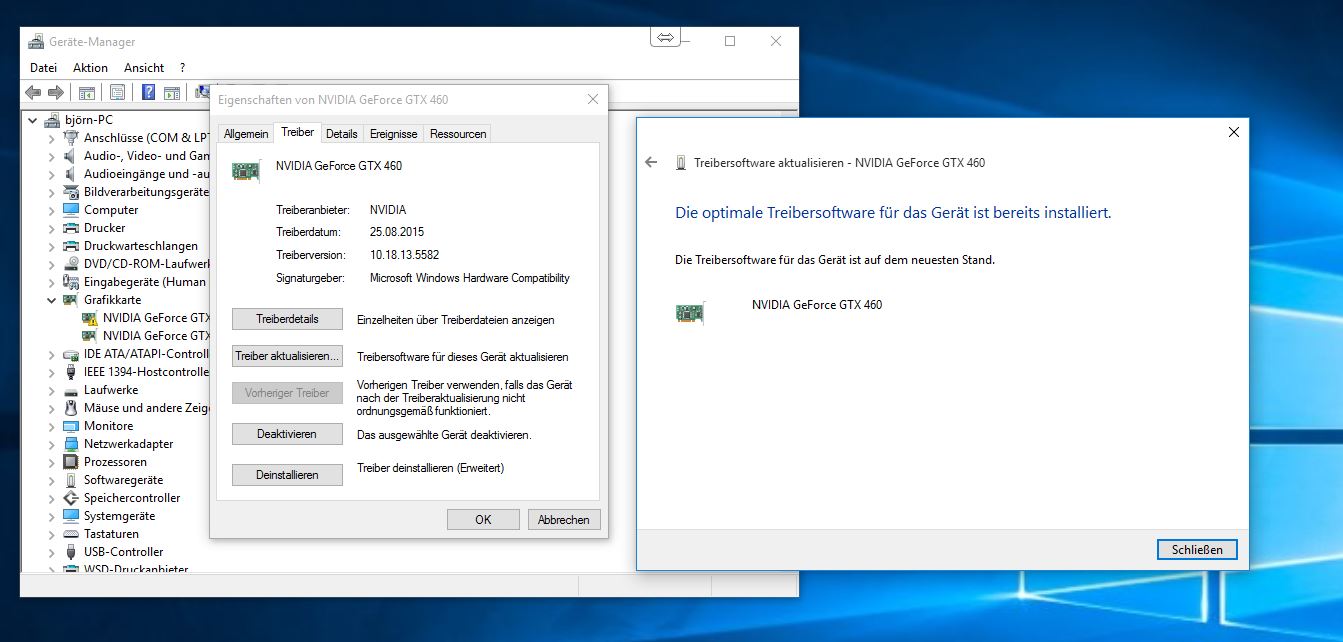The width and height of the screenshot is (1343, 642).
Task: Switch to the Allgemein tab
Action: [x=246, y=134]
